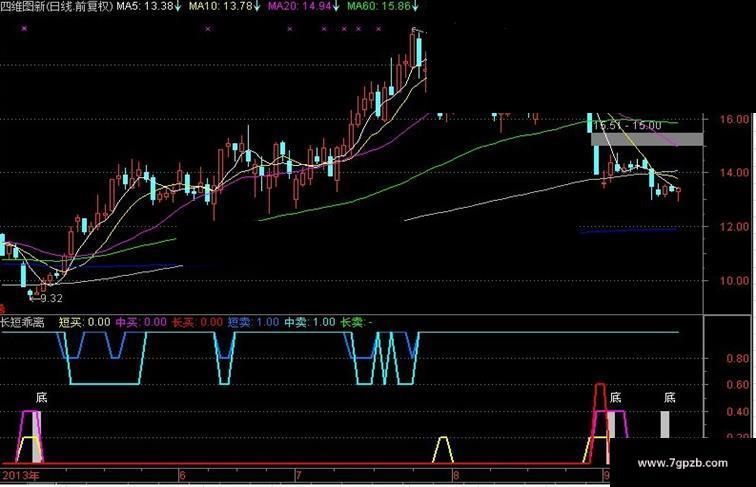
Task: Click the gray price gap rectangle
Action: pos(647,139)
